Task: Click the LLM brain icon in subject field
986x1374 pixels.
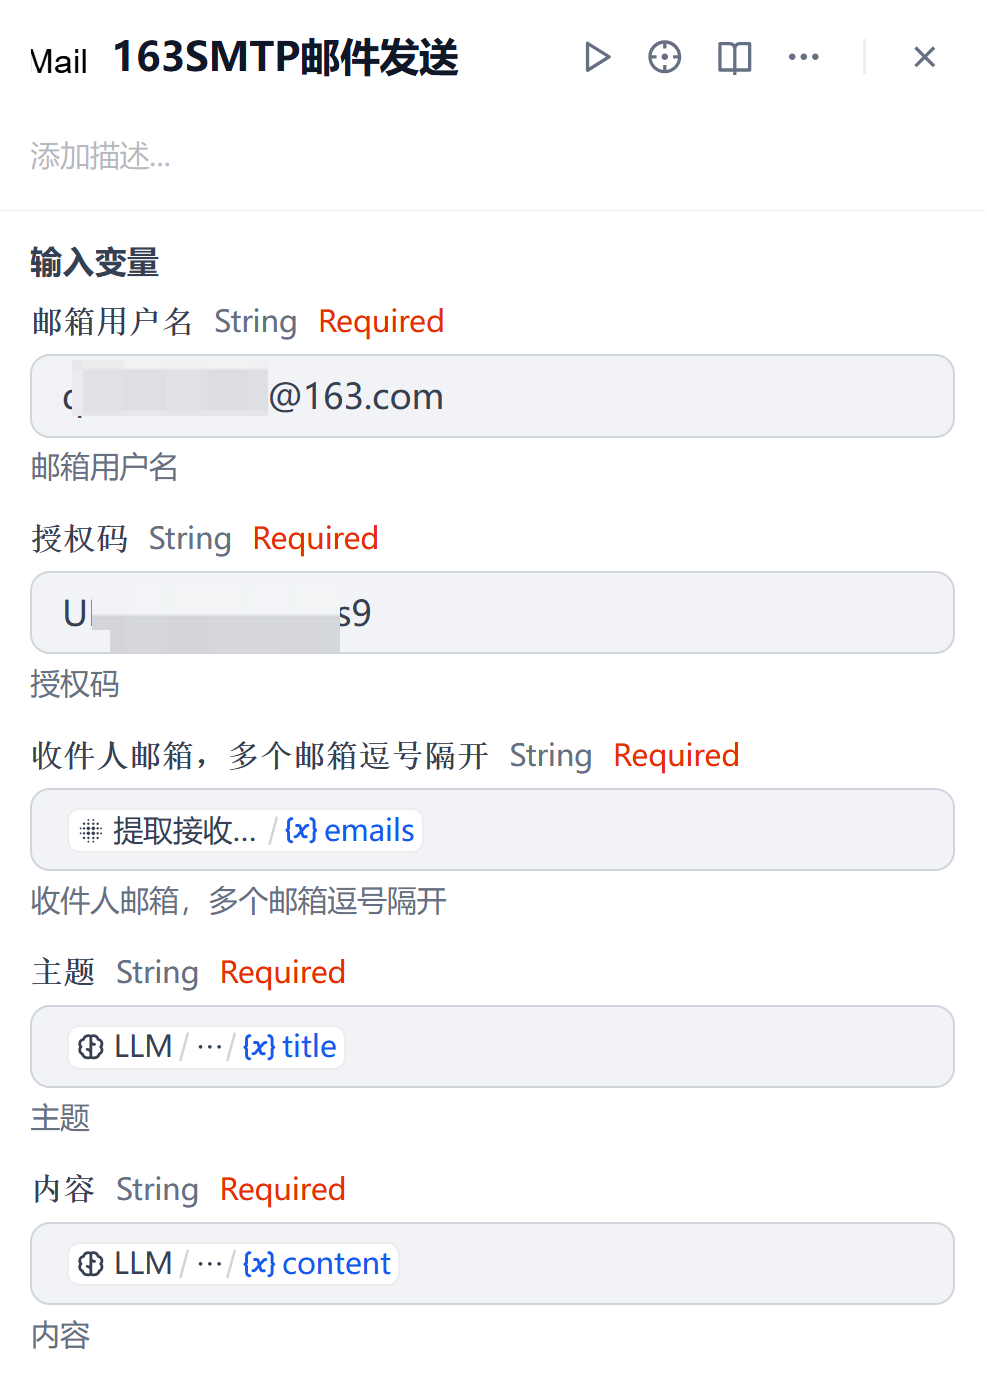Action: click(91, 1047)
